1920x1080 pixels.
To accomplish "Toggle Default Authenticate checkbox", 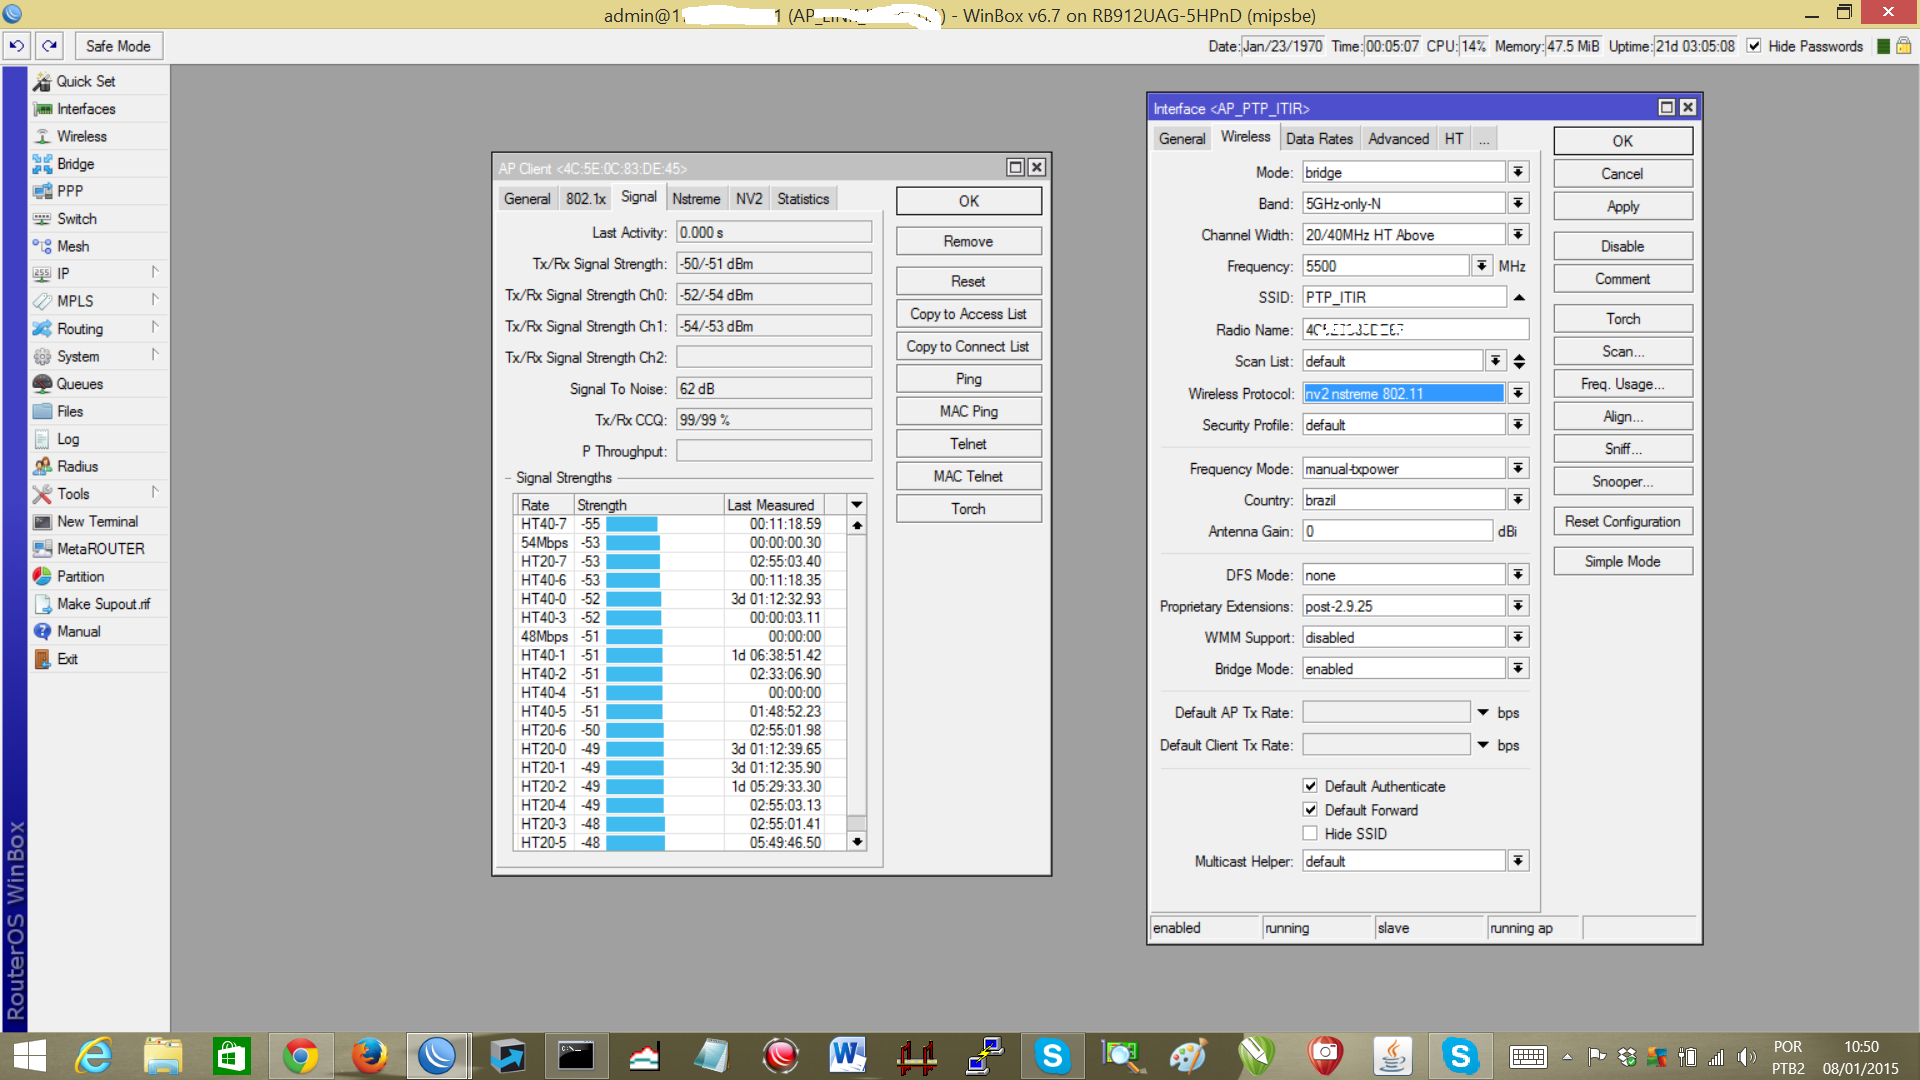I will pyautogui.click(x=1310, y=786).
